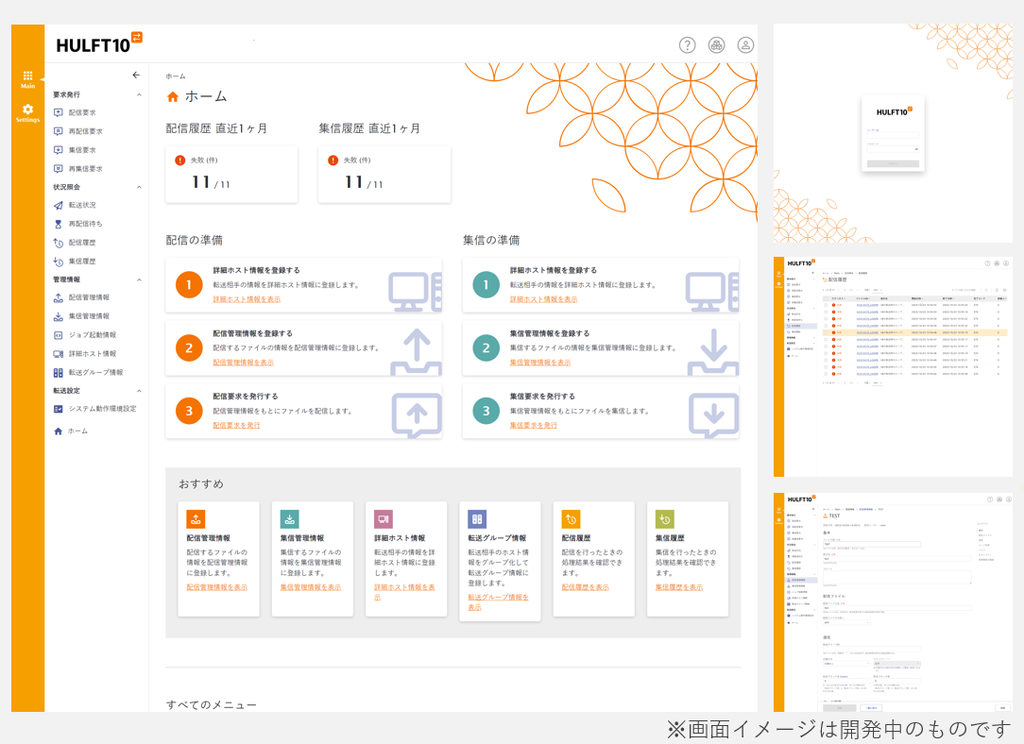1024x744 pixels.
Task: Click the pink 詳細ホスト情報 icon in おすすめ
Action: click(383, 519)
